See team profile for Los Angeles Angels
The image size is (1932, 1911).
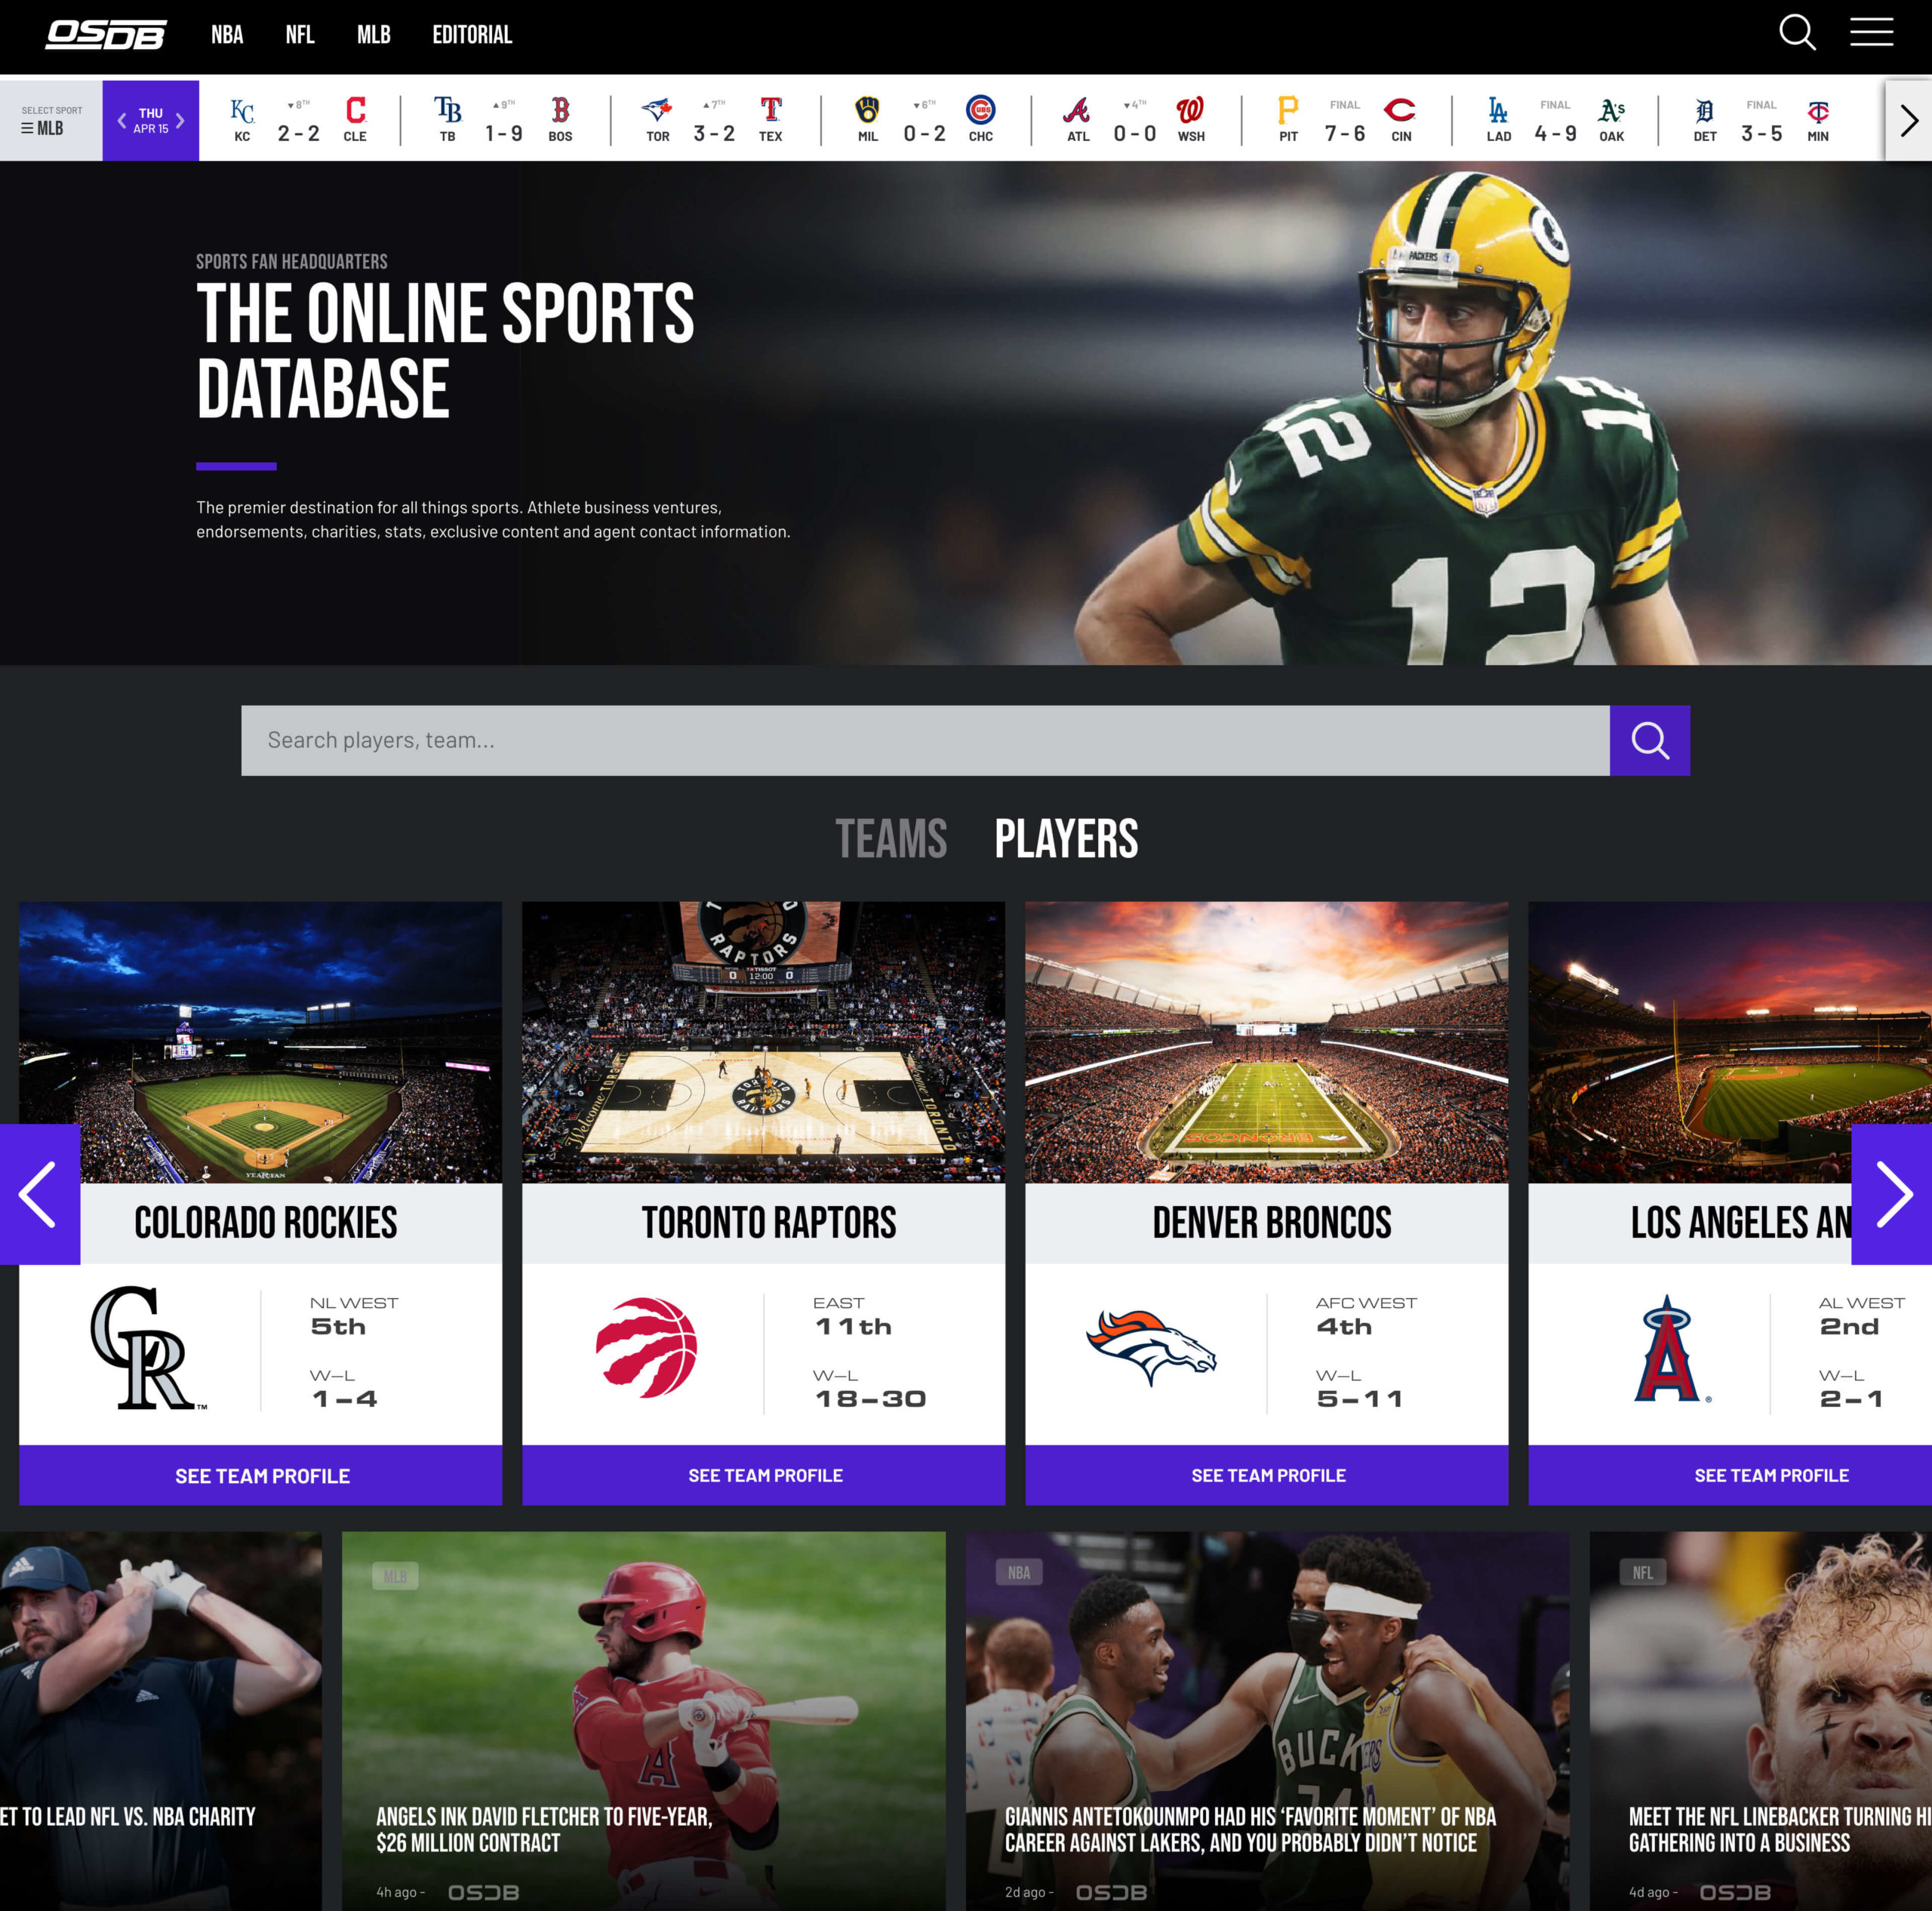pos(1730,1475)
